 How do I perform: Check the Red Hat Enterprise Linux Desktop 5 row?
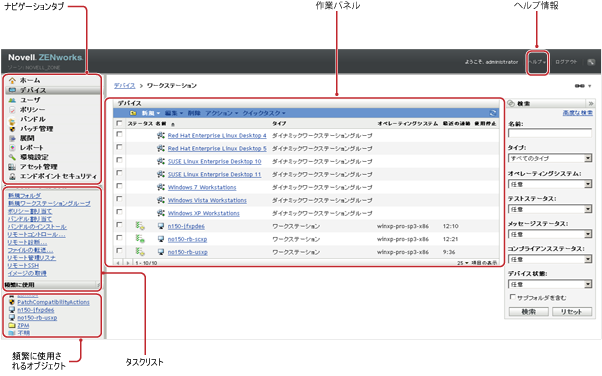pyautogui.click(x=119, y=147)
